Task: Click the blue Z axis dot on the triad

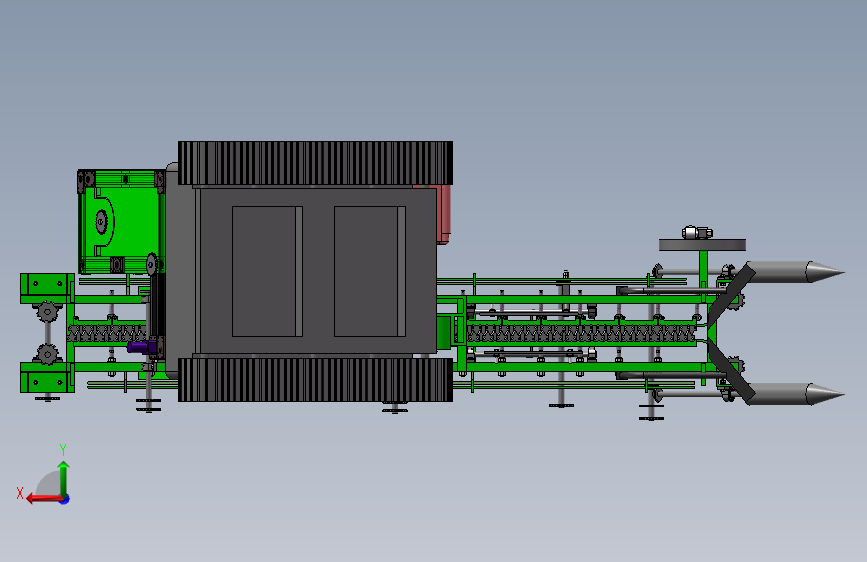Action: pos(65,499)
